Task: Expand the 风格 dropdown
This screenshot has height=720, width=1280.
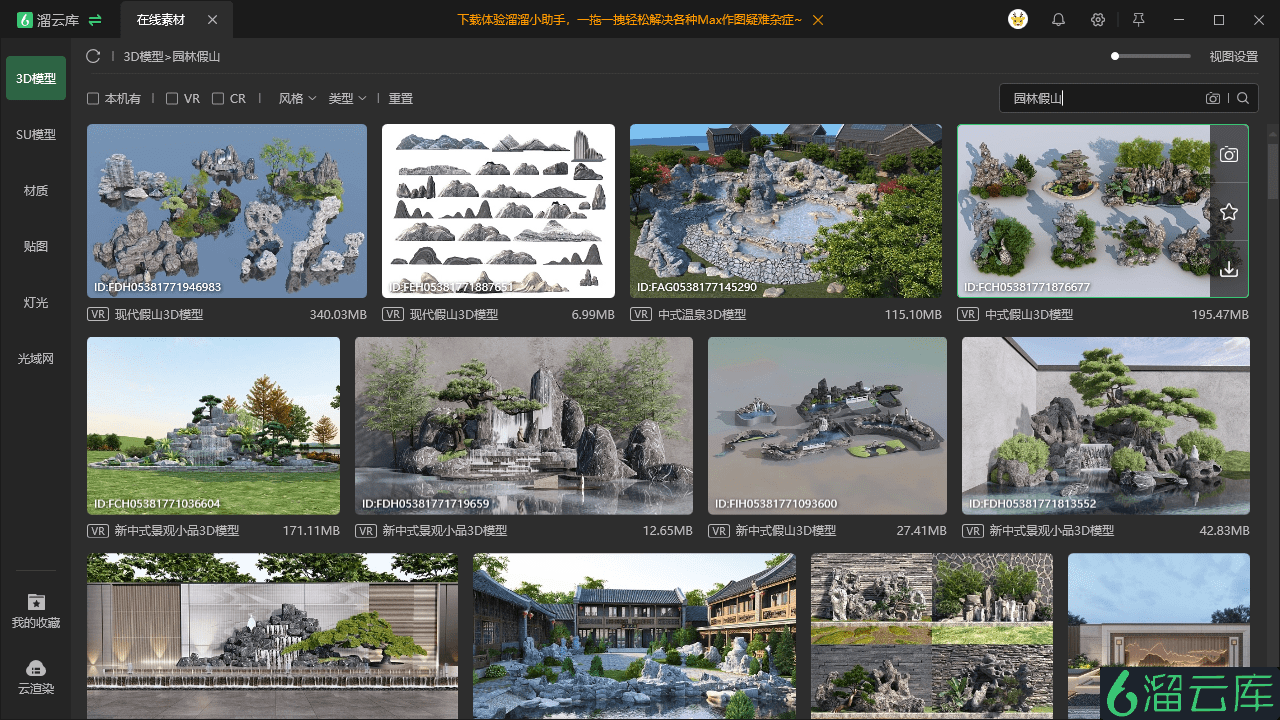Action: point(297,99)
